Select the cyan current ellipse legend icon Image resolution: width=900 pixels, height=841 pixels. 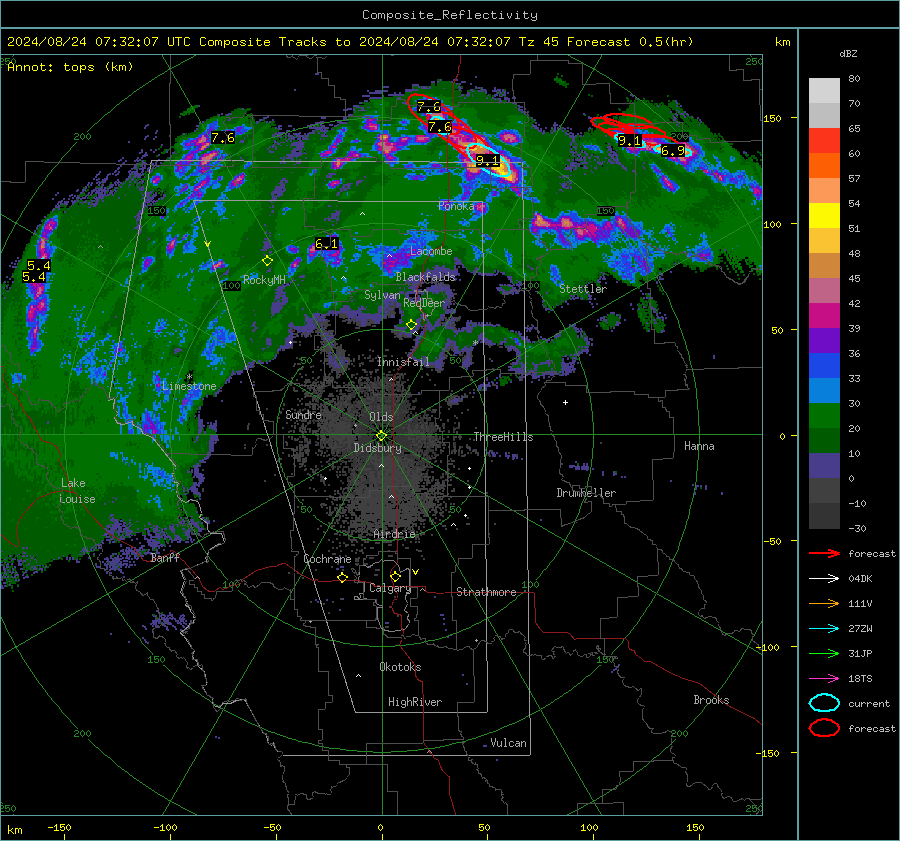824,703
